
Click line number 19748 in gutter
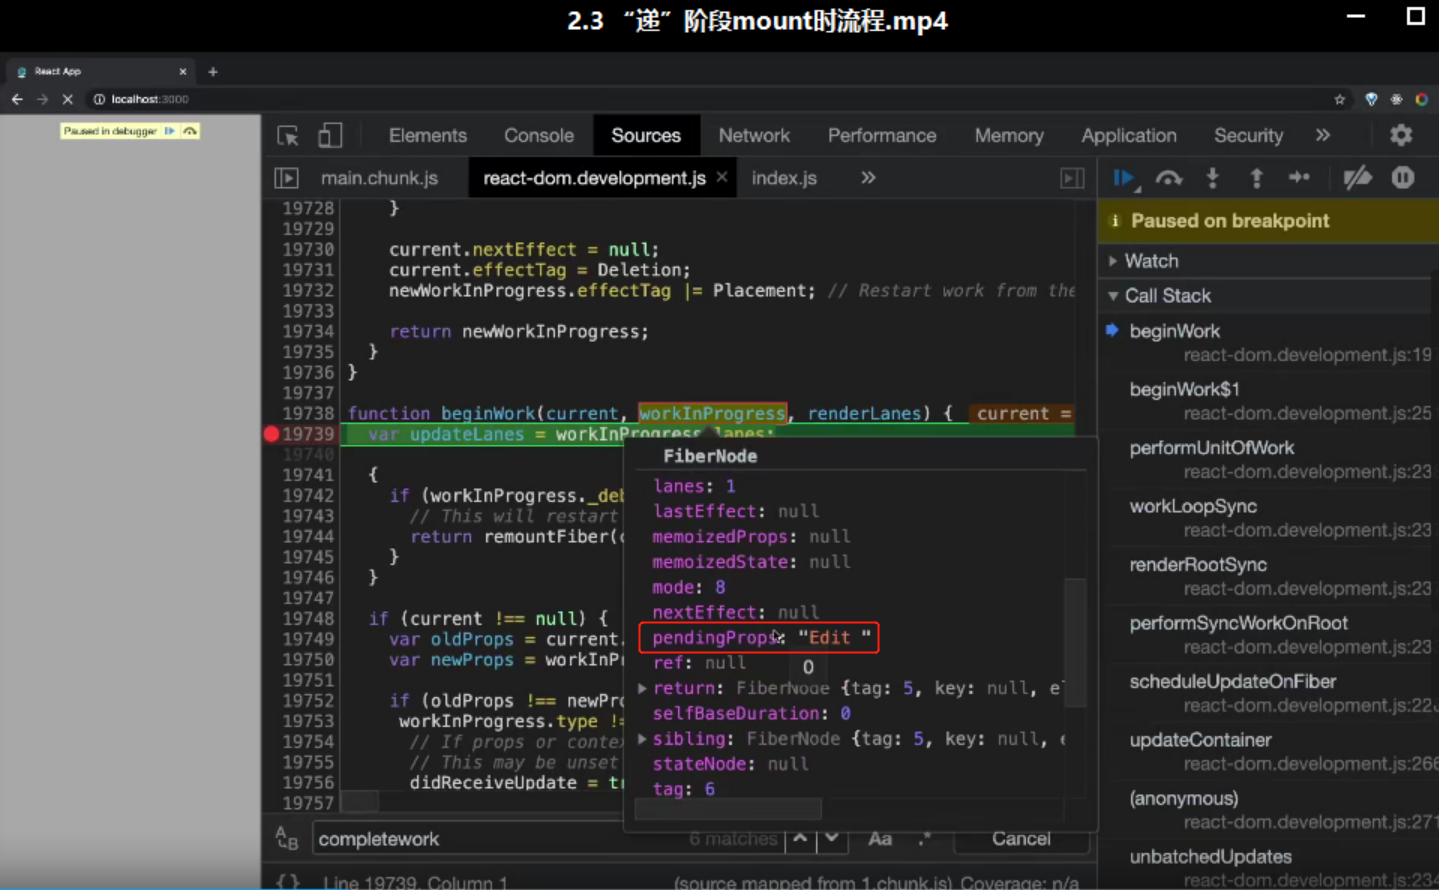tap(308, 619)
